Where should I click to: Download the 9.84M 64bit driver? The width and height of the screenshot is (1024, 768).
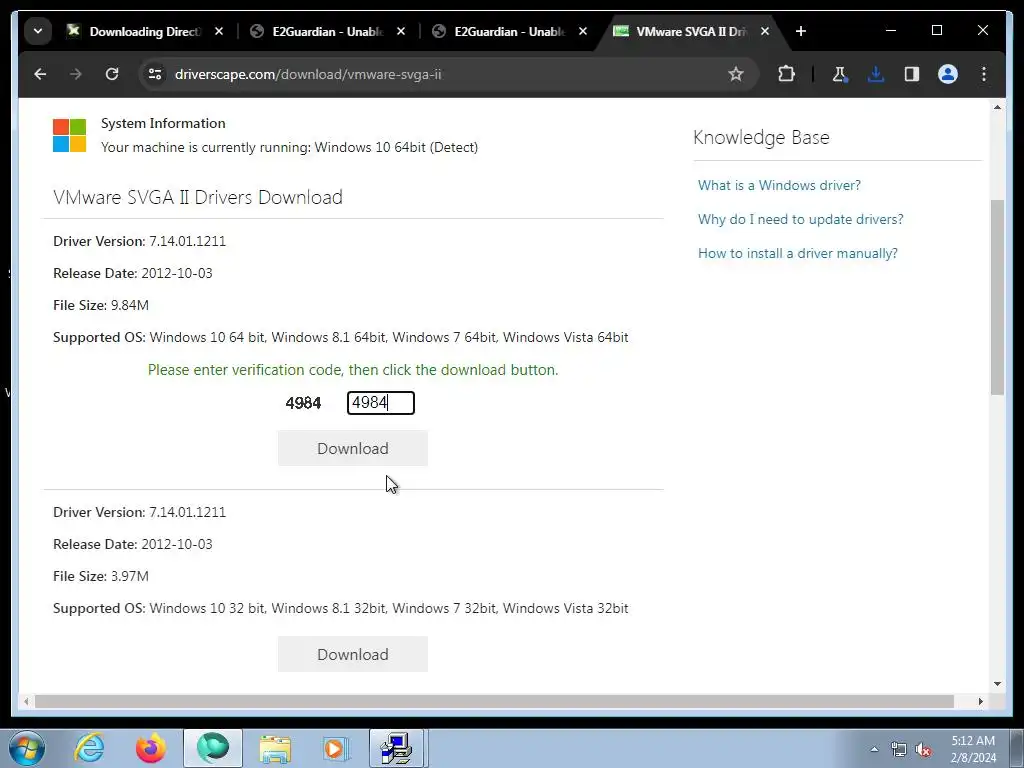pyautogui.click(x=353, y=448)
